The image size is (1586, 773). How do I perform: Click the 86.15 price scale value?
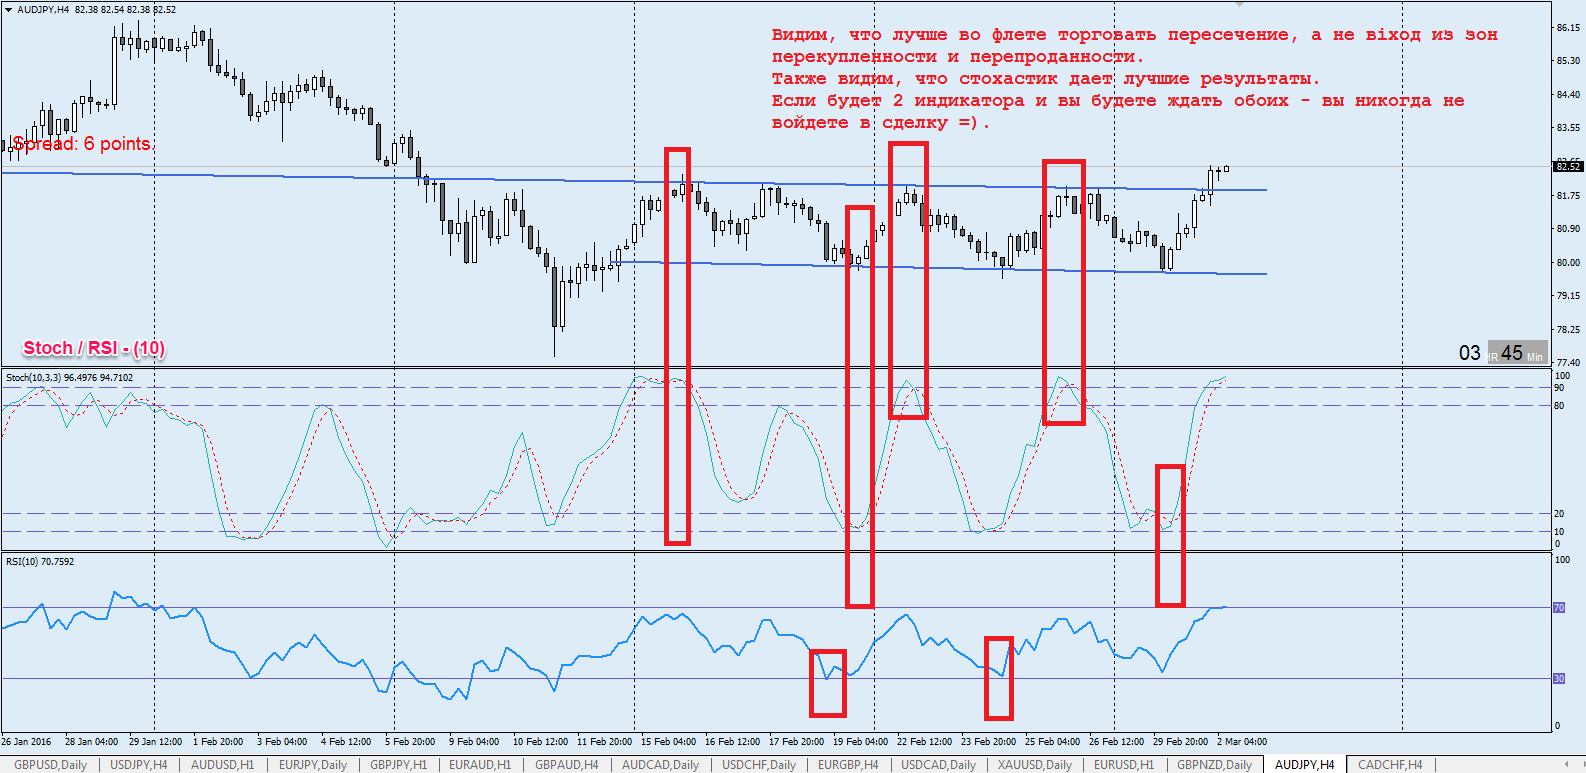[1567, 28]
